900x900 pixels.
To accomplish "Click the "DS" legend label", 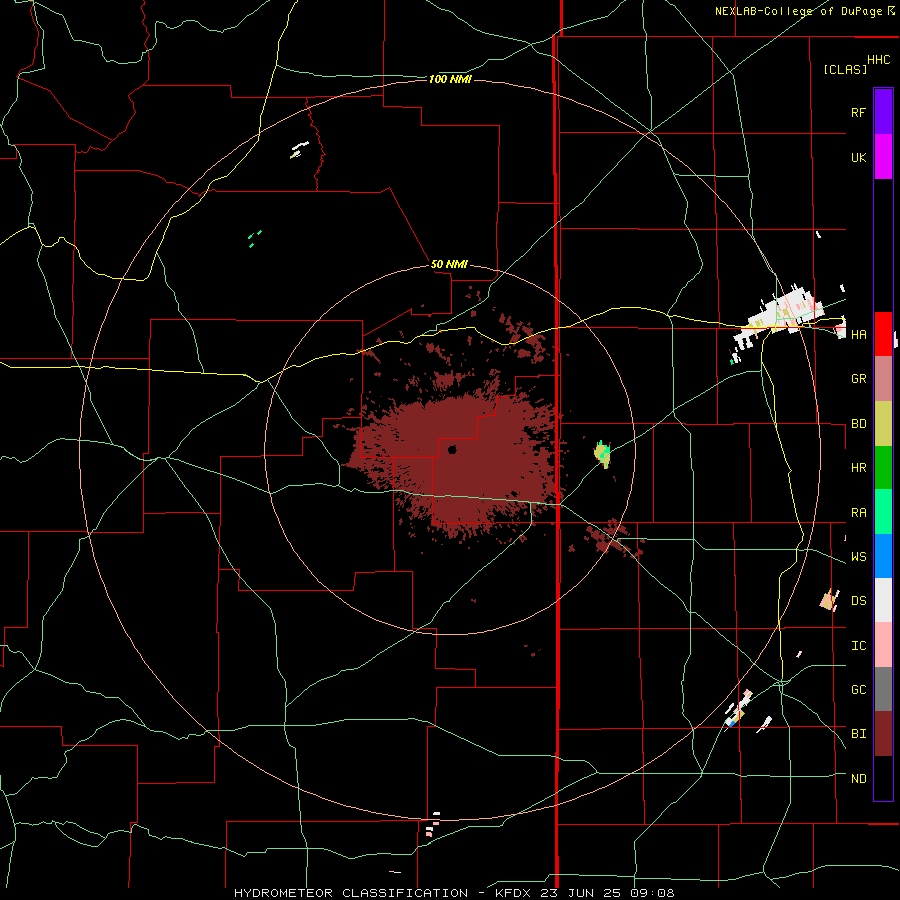I will coord(858,600).
